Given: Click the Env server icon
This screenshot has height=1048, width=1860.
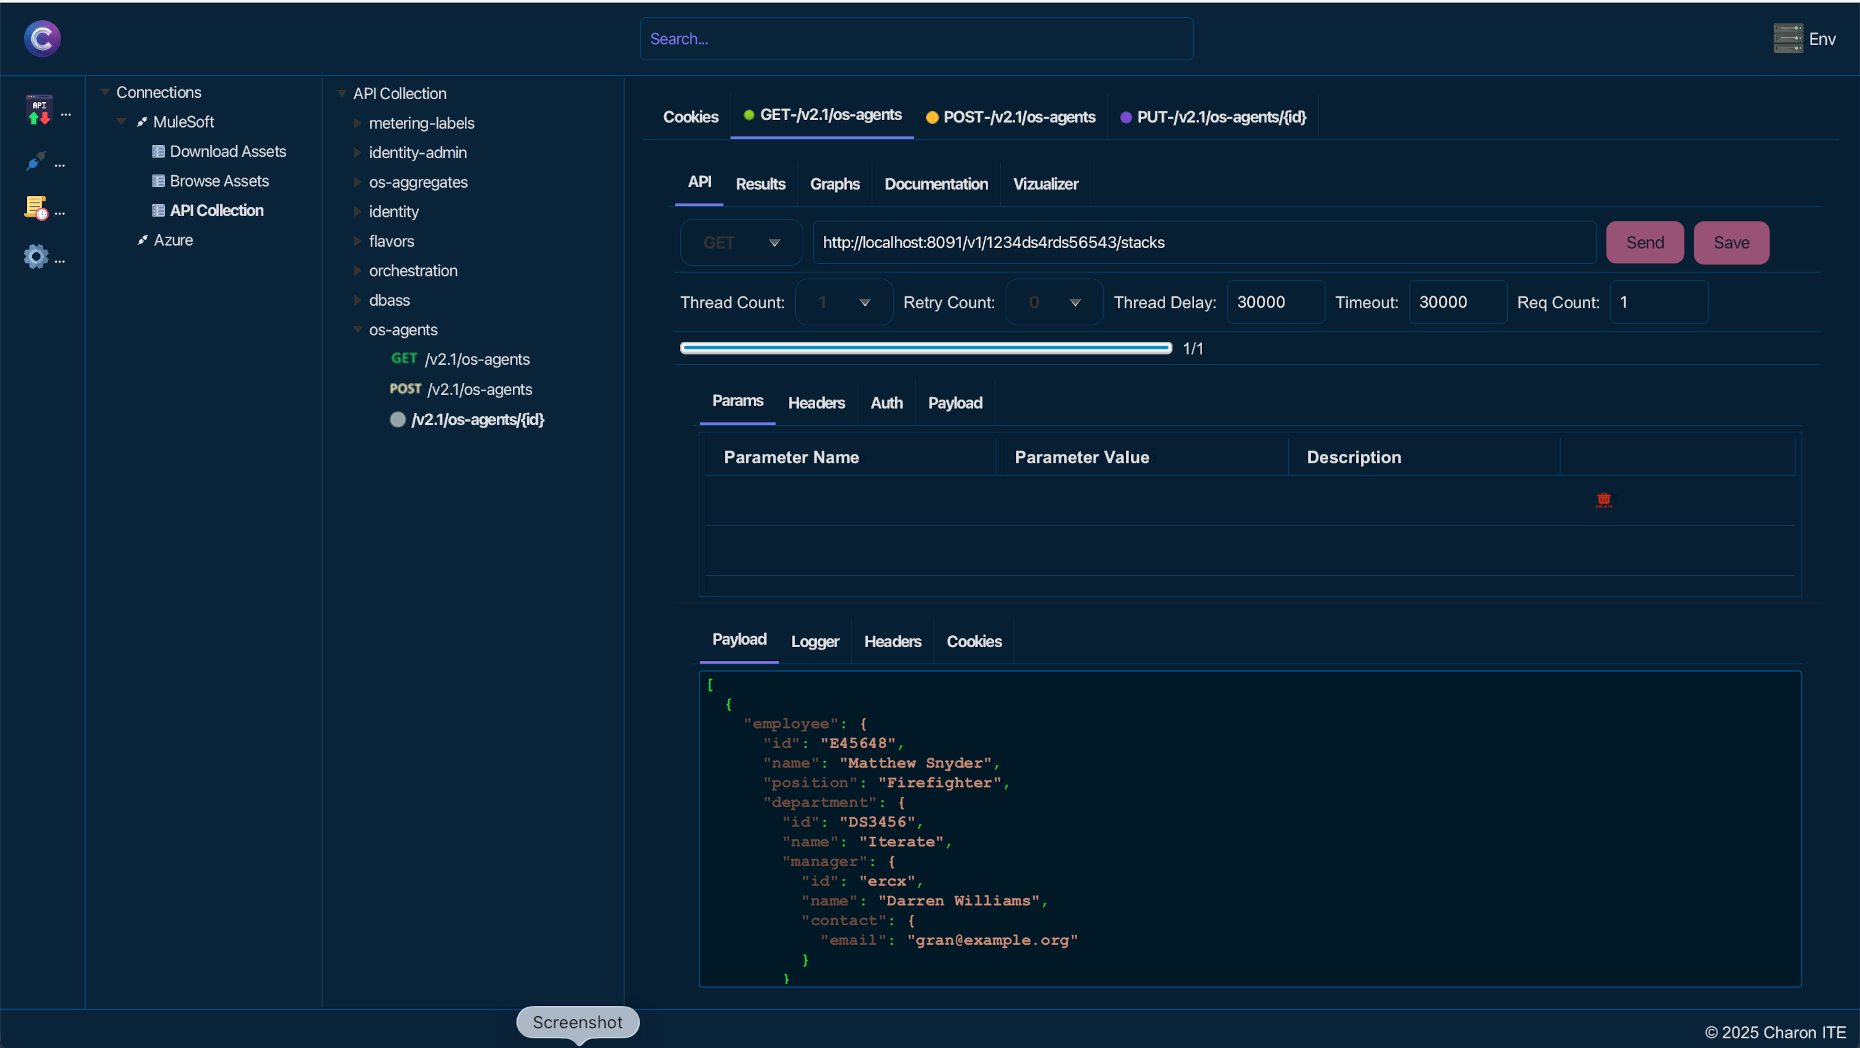Looking at the screenshot, I should click(1788, 39).
